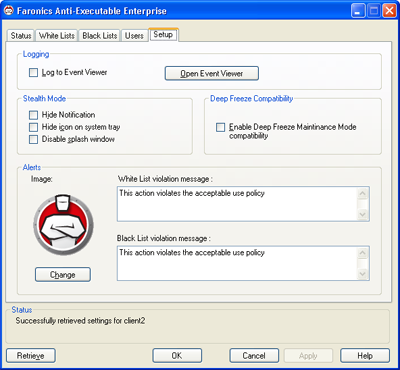Click status text 'Successfully retrieved settings for client2'
The width and height of the screenshot is (400, 370).
tap(80, 321)
